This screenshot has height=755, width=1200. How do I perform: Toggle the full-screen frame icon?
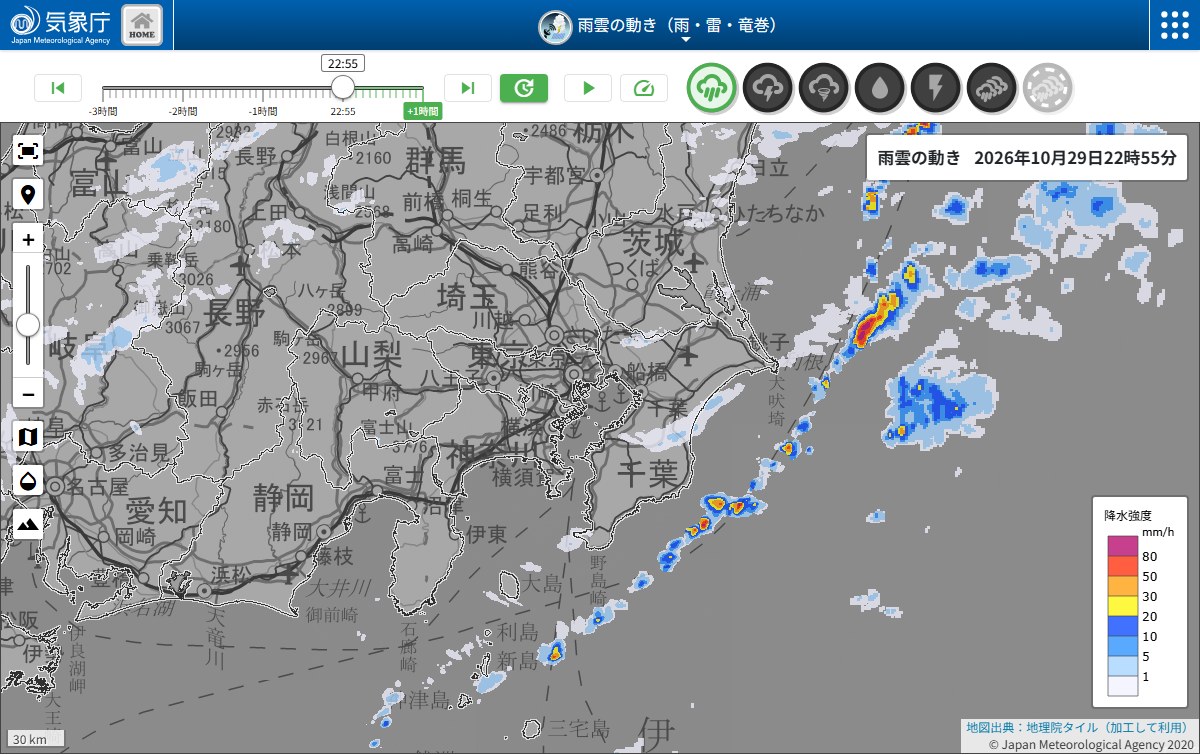28,151
